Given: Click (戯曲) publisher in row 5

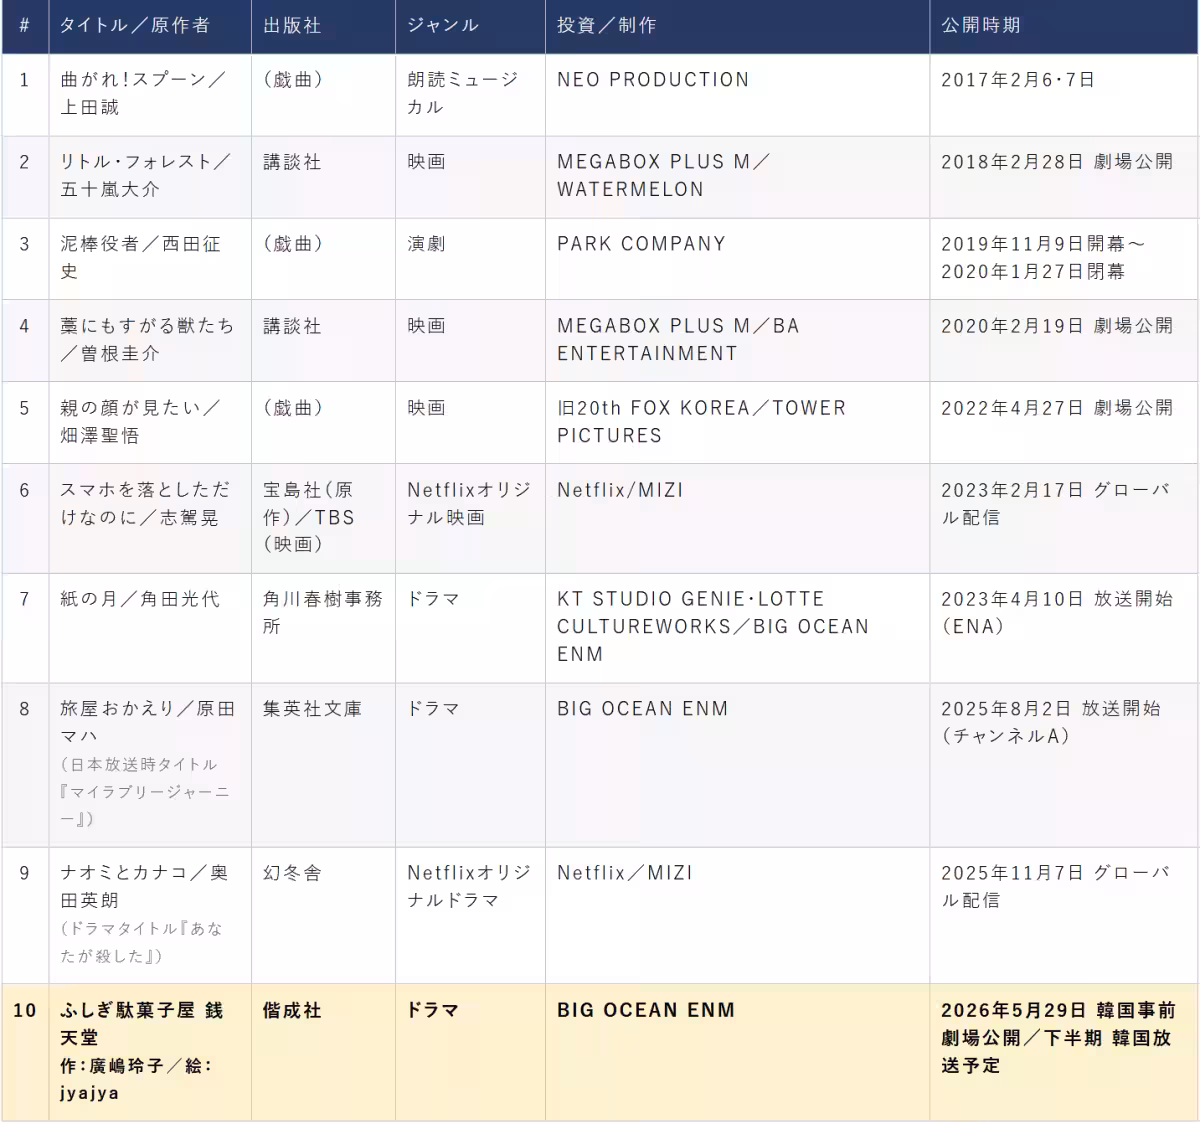Looking at the screenshot, I should coord(293,408).
